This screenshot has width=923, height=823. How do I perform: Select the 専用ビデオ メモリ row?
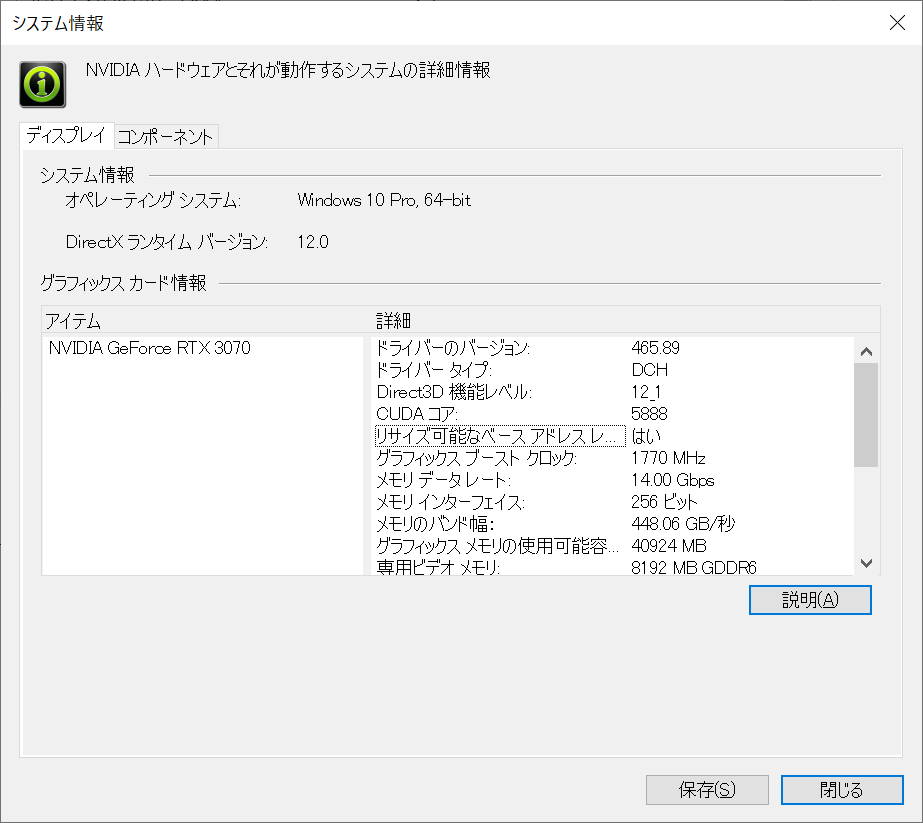click(614, 567)
